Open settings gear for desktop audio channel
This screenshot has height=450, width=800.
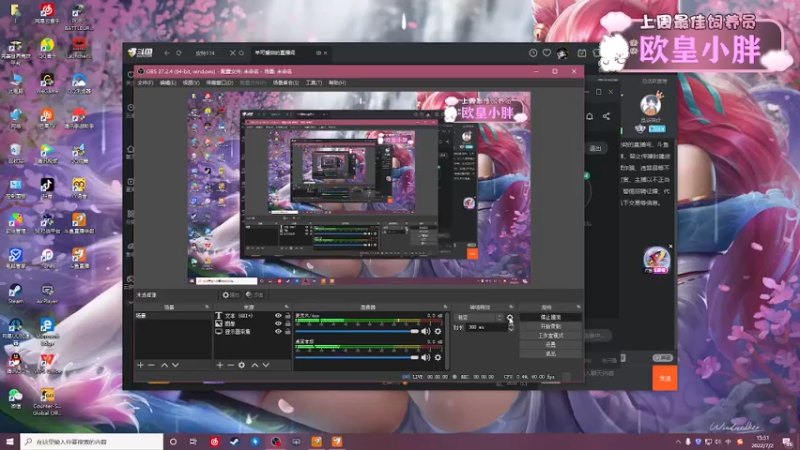[438, 358]
